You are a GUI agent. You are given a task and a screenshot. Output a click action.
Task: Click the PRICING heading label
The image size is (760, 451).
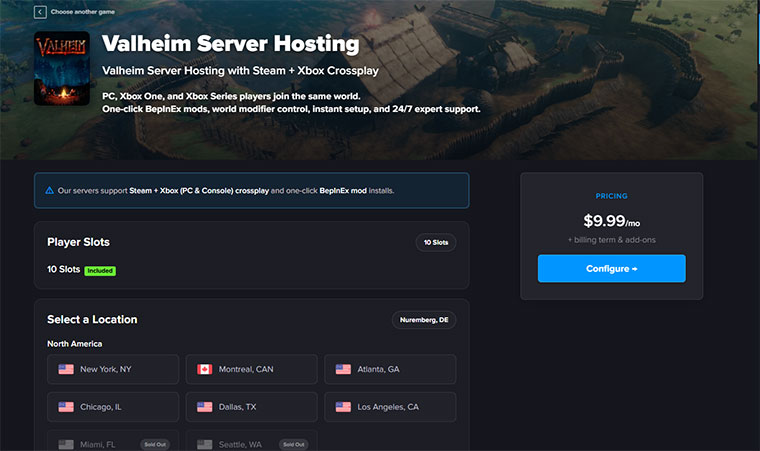(x=612, y=196)
